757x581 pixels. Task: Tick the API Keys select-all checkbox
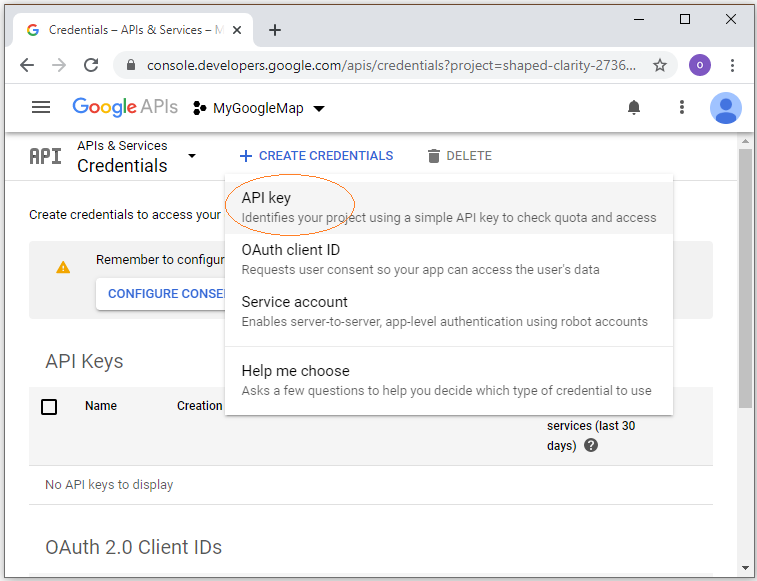coord(49,407)
